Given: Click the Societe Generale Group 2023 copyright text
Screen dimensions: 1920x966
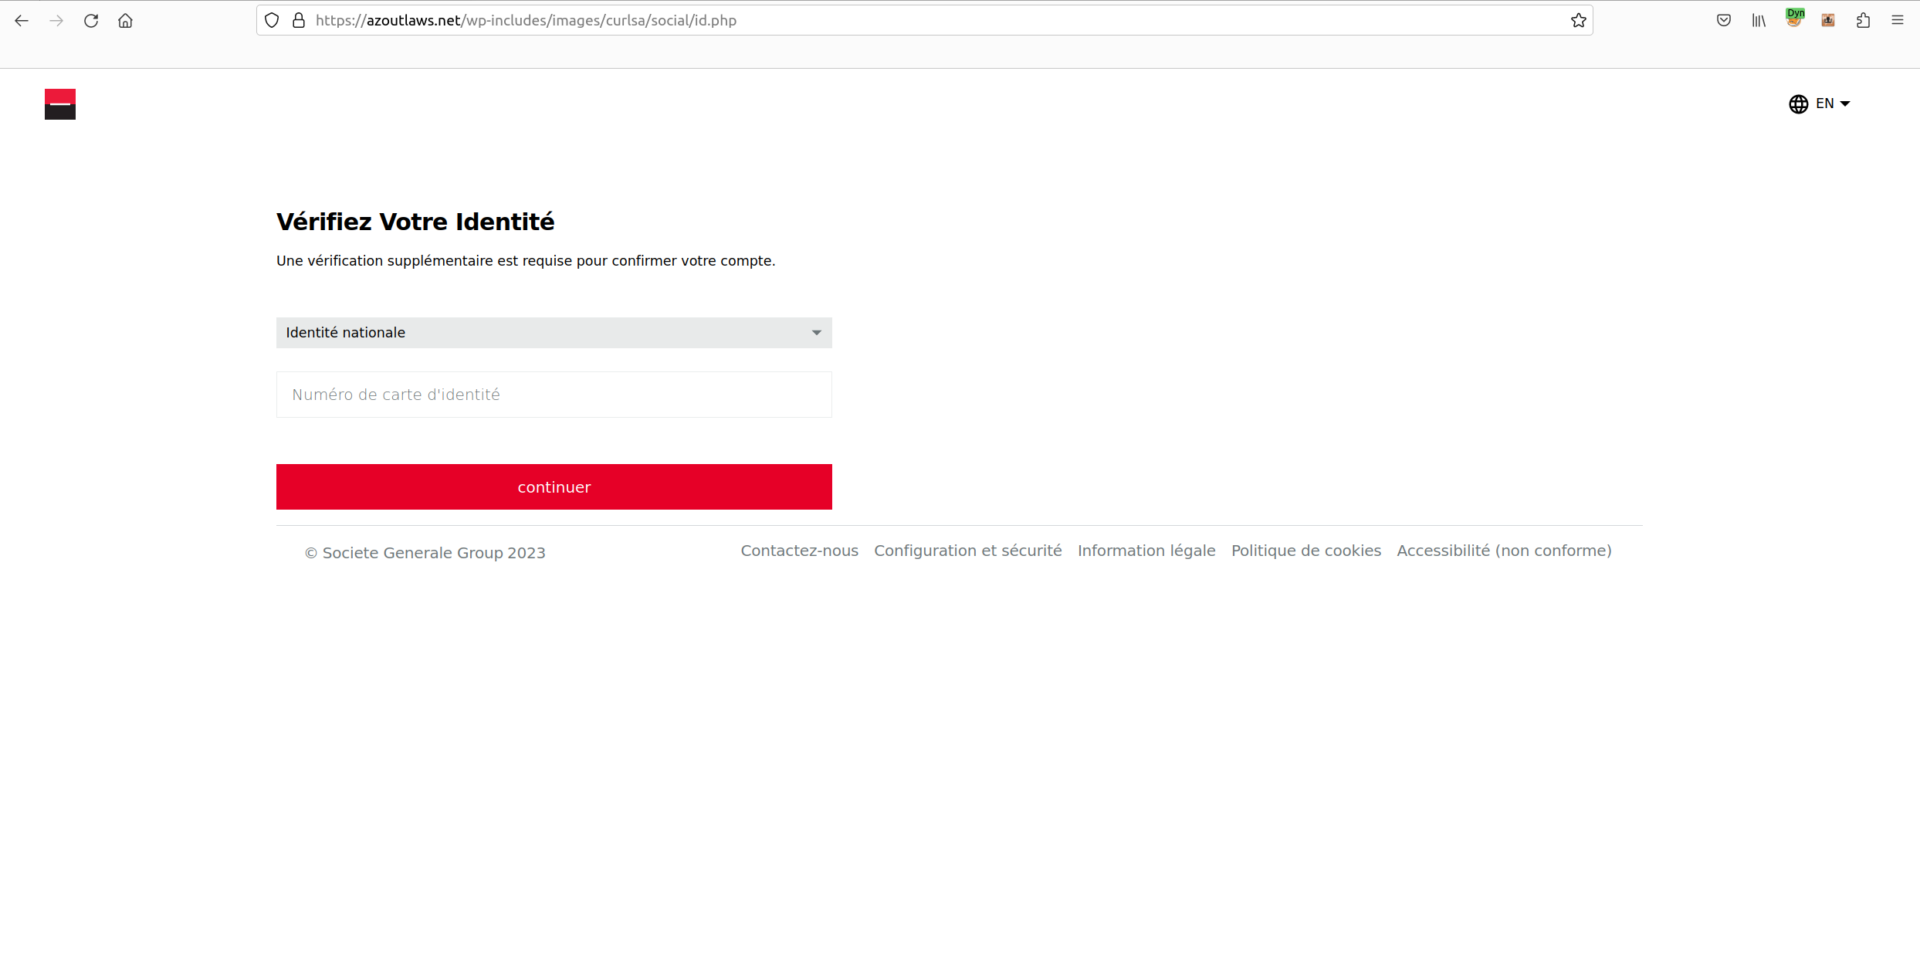Looking at the screenshot, I should [425, 553].
